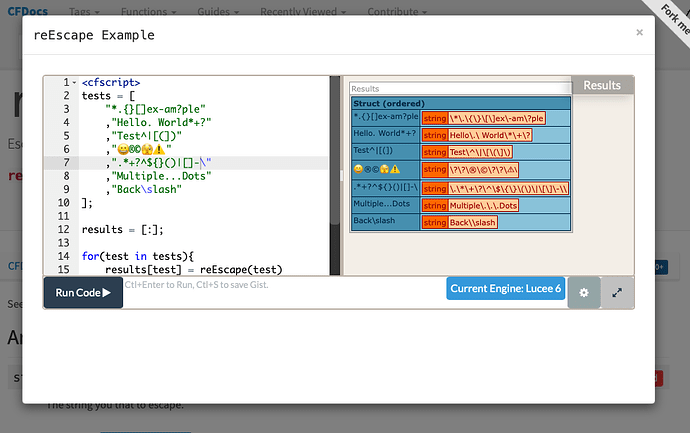Collapse the cfscript block fold arrow
This screenshot has width=690, height=433.
pyautogui.click(x=76, y=83)
